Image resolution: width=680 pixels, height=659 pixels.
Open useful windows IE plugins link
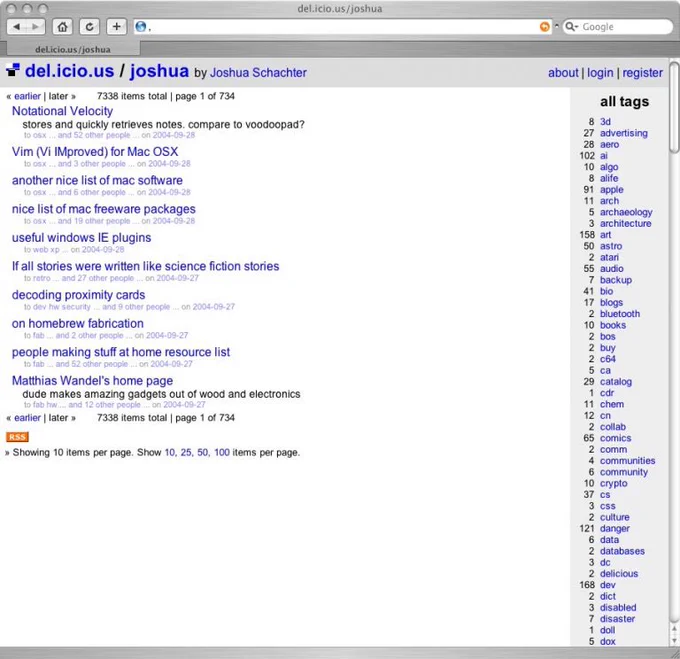pos(81,238)
